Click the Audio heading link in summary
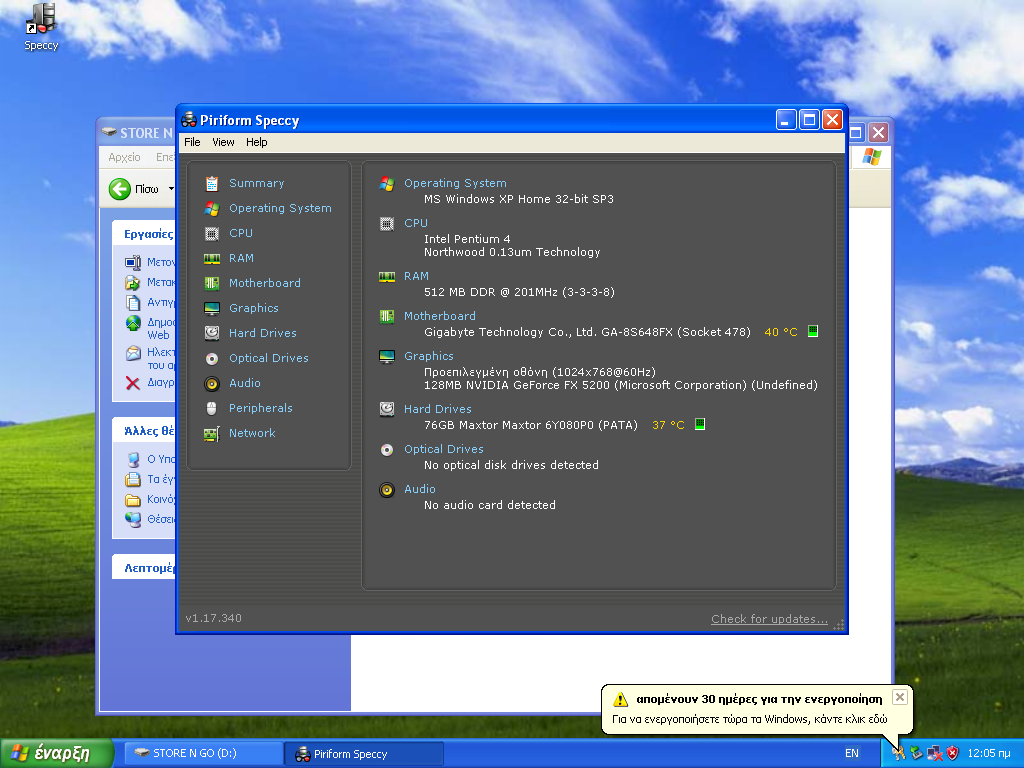This screenshot has height=768, width=1024. (x=419, y=489)
